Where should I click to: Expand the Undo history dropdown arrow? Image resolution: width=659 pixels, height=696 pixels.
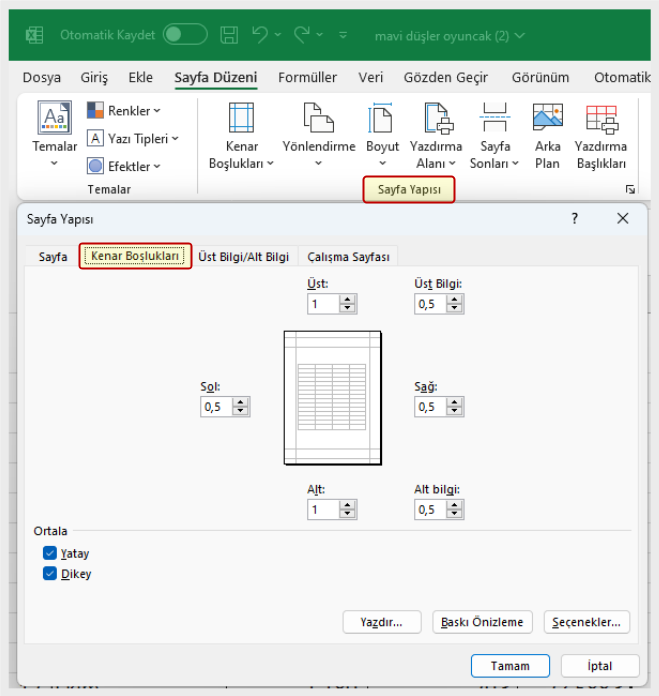point(278,35)
